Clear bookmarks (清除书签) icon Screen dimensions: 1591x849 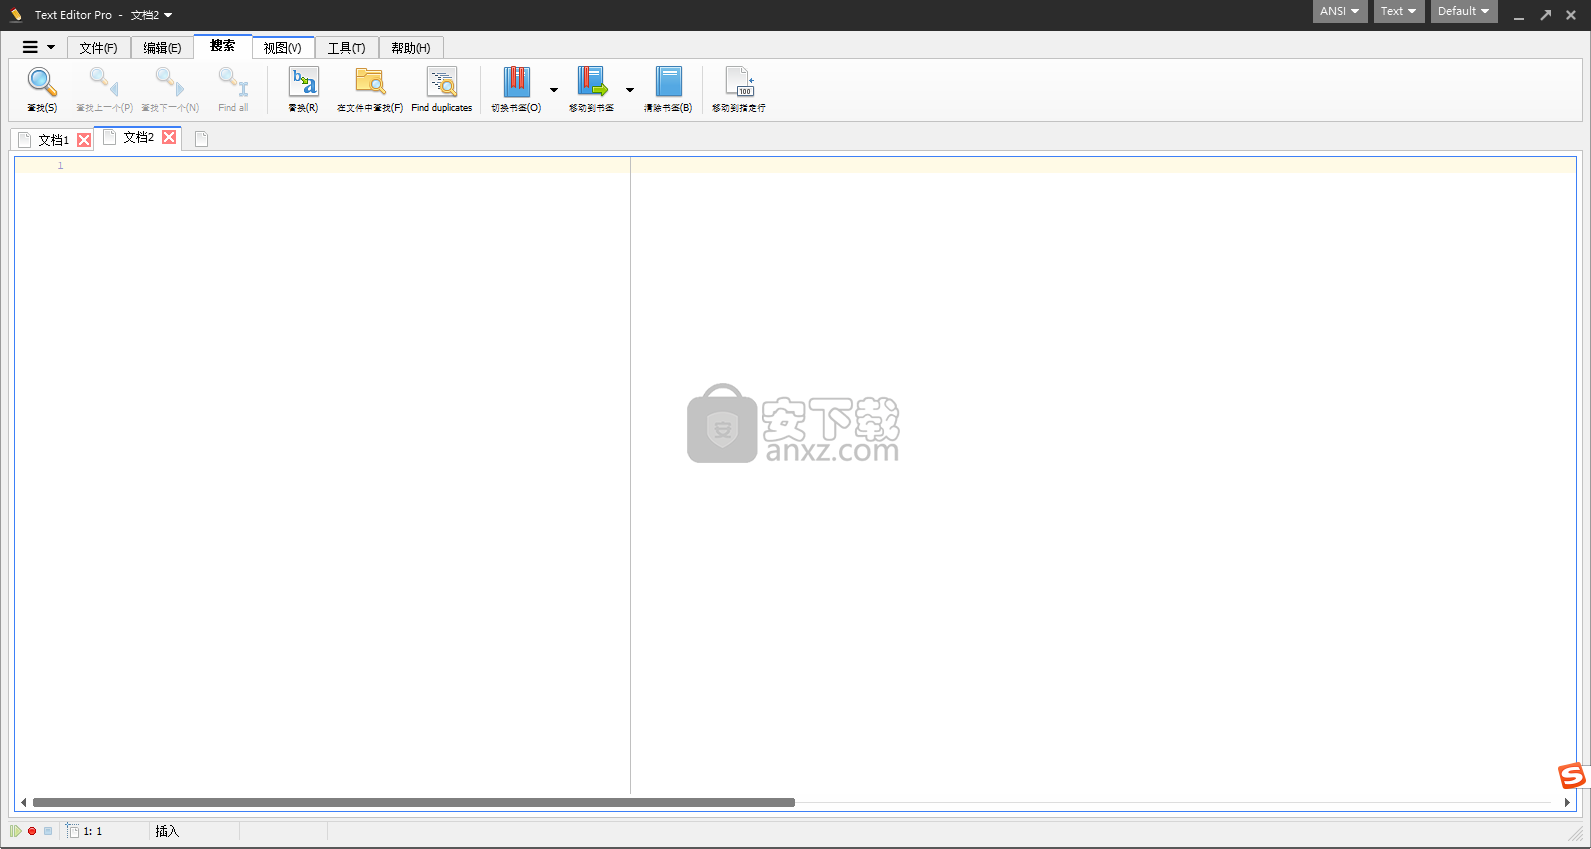(x=668, y=82)
